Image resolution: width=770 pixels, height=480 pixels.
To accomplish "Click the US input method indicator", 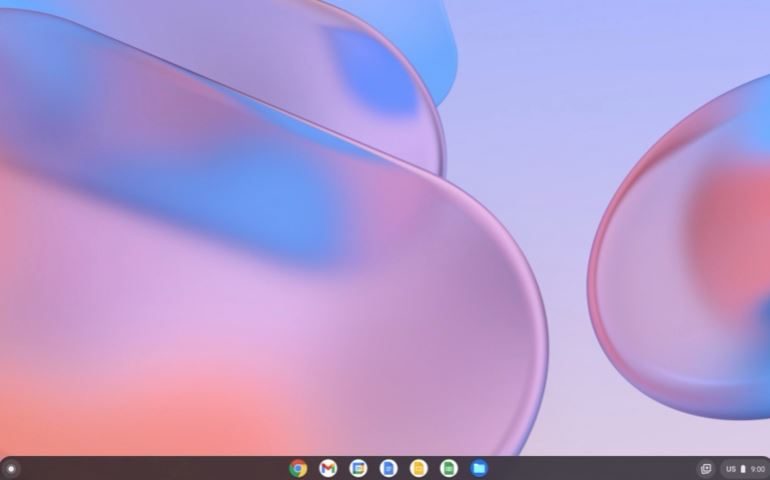I will pos(731,469).
